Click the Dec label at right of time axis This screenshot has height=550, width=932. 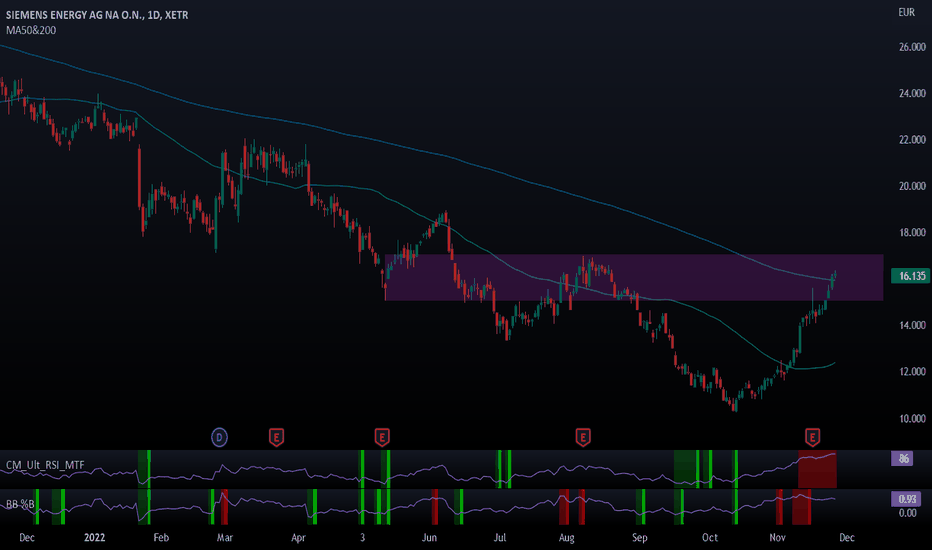pyautogui.click(x=847, y=538)
